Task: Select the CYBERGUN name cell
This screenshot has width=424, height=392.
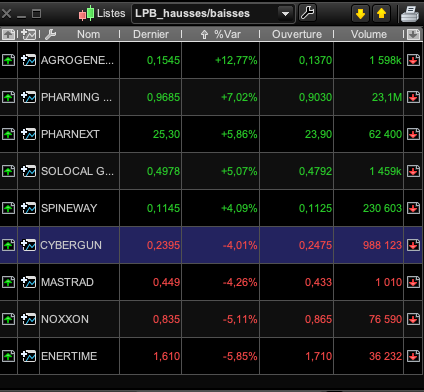Action: (79, 245)
